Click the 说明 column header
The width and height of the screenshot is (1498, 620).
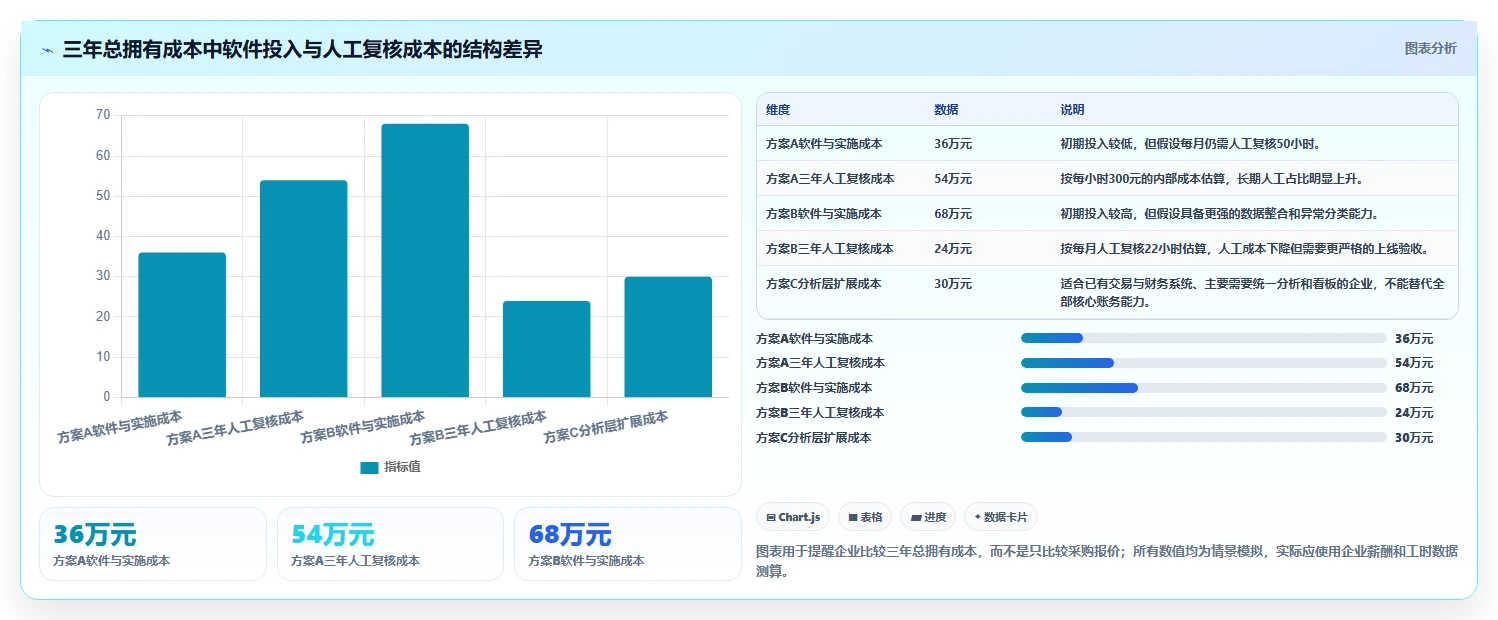[x=1072, y=110]
